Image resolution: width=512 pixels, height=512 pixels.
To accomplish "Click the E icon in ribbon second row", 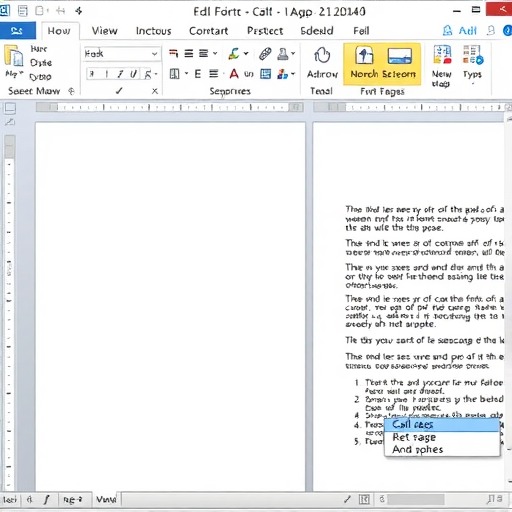I will pyautogui.click(x=198, y=74).
